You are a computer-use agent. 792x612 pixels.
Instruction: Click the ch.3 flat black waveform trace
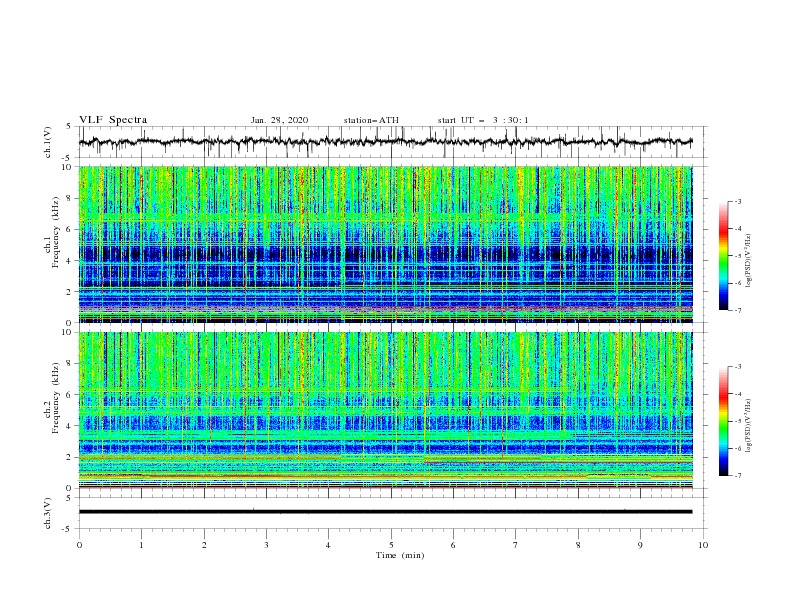tap(385, 512)
